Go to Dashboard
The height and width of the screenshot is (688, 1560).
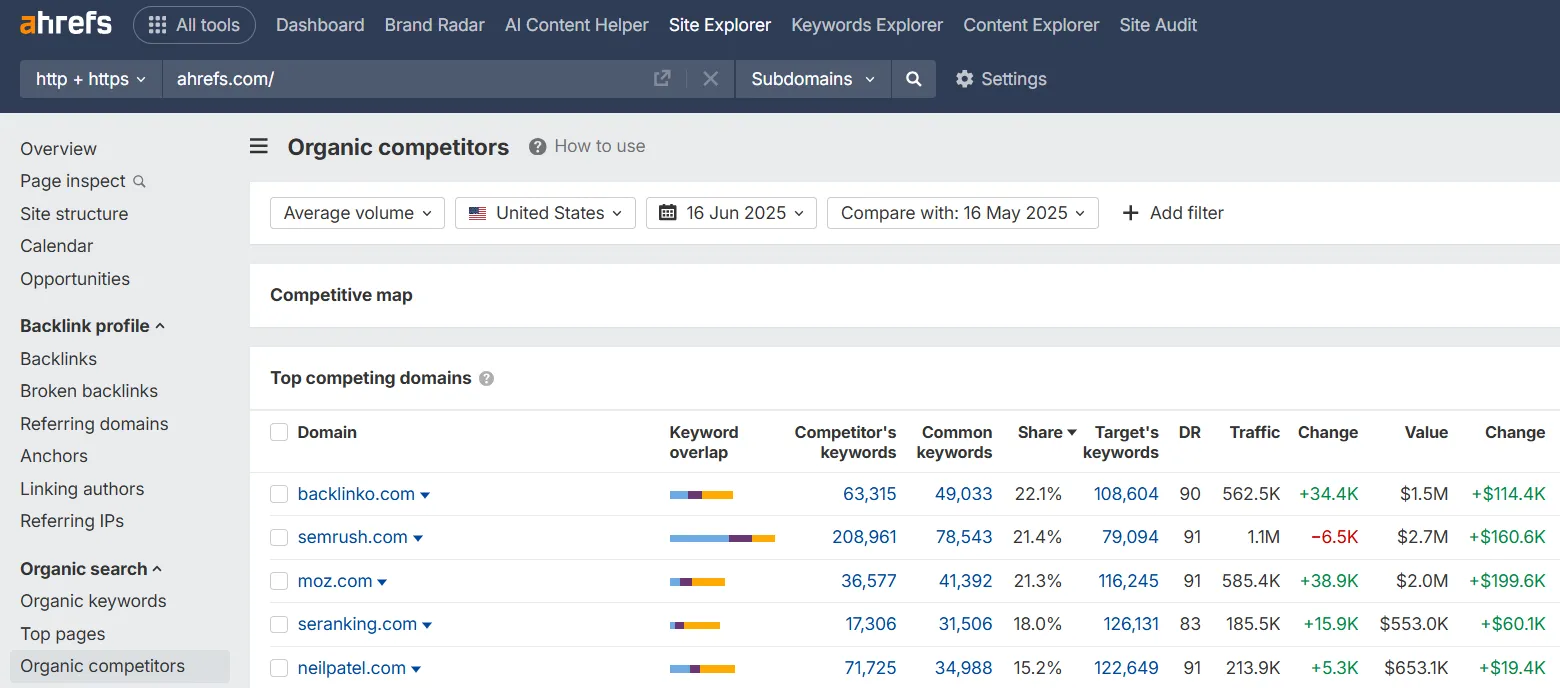pyautogui.click(x=320, y=25)
